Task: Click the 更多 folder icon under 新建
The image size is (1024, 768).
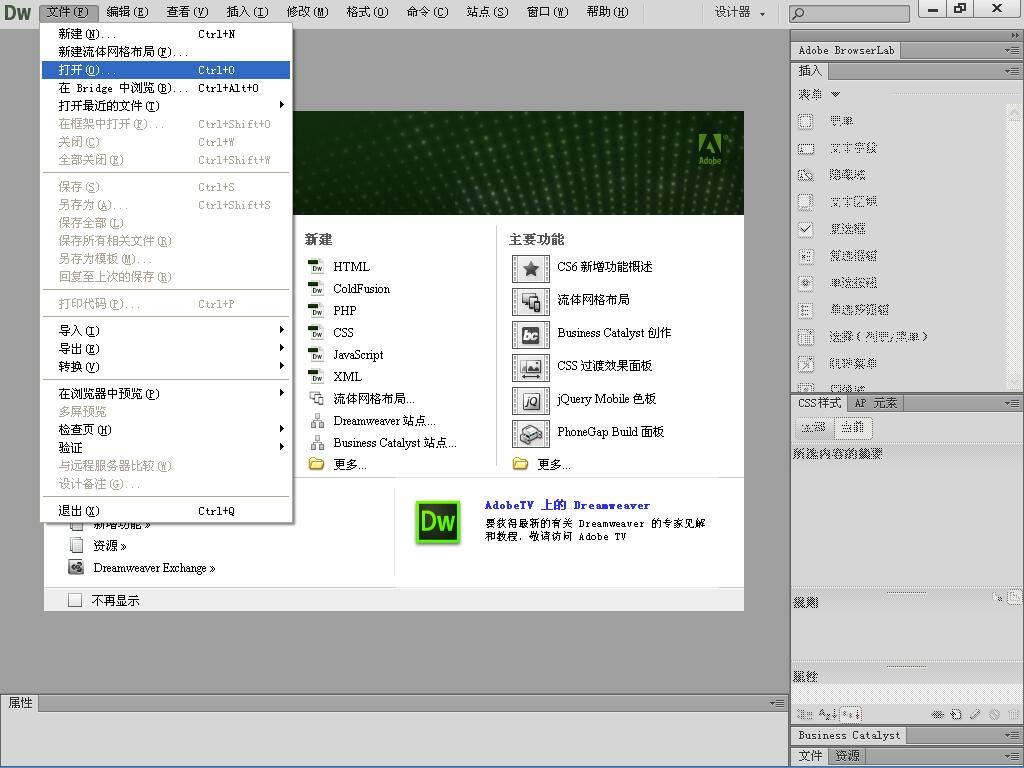Action: 317,464
